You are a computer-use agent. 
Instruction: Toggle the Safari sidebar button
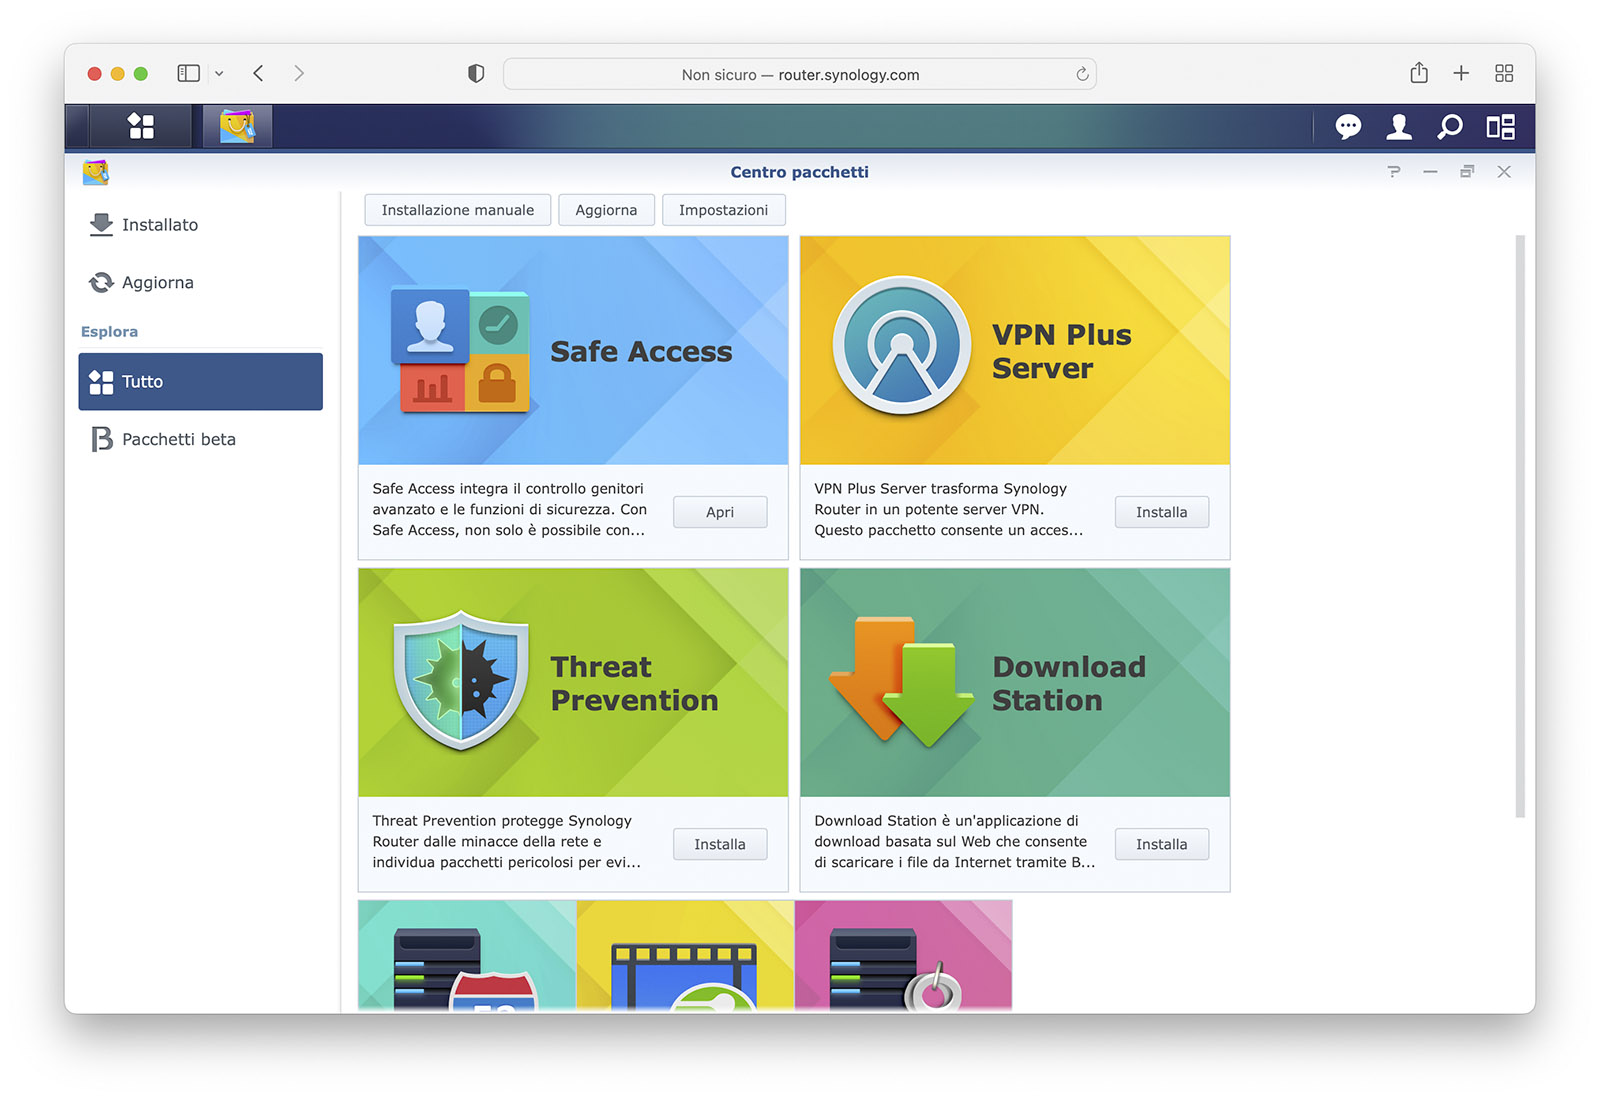click(x=189, y=73)
